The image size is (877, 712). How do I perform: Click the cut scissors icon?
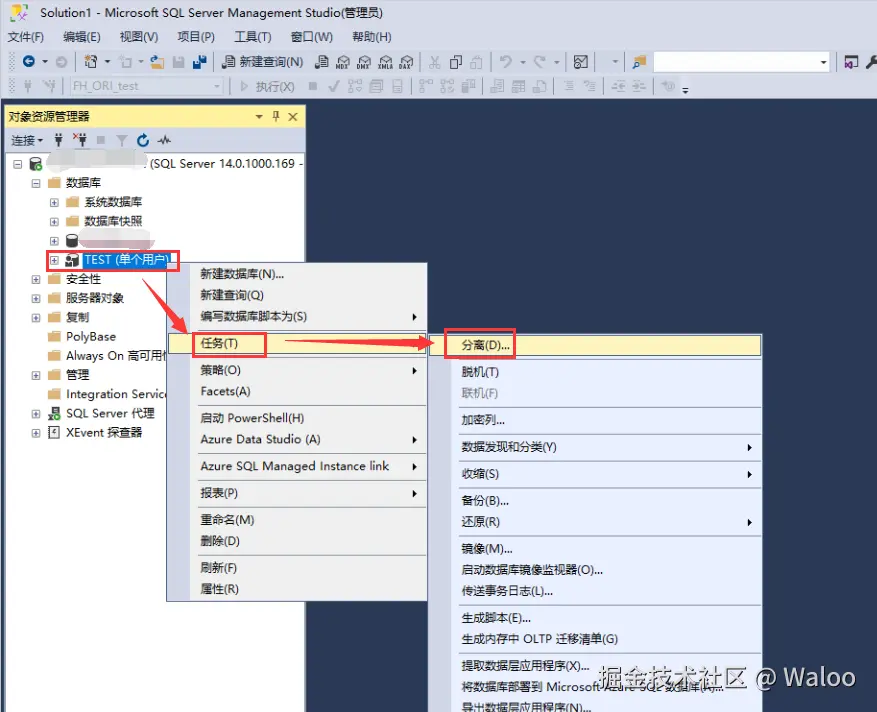tap(435, 62)
